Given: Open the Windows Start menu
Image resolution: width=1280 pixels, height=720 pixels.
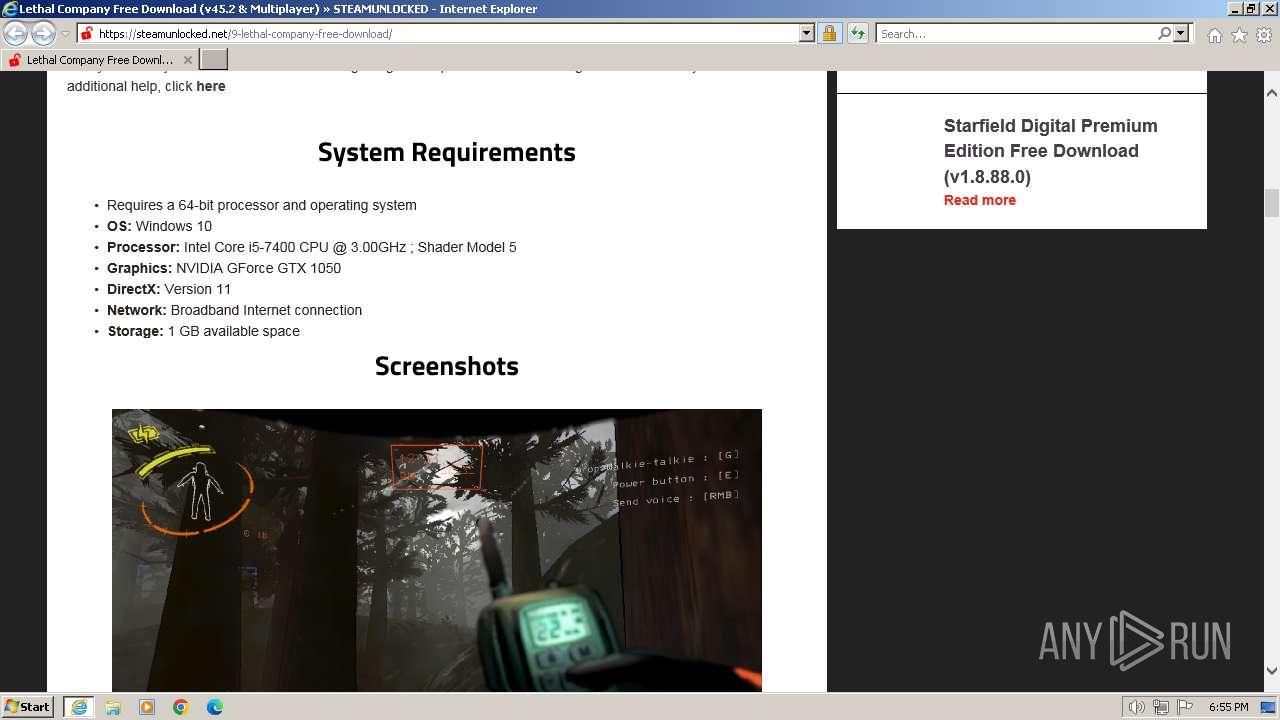Looking at the screenshot, I should pos(27,706).
